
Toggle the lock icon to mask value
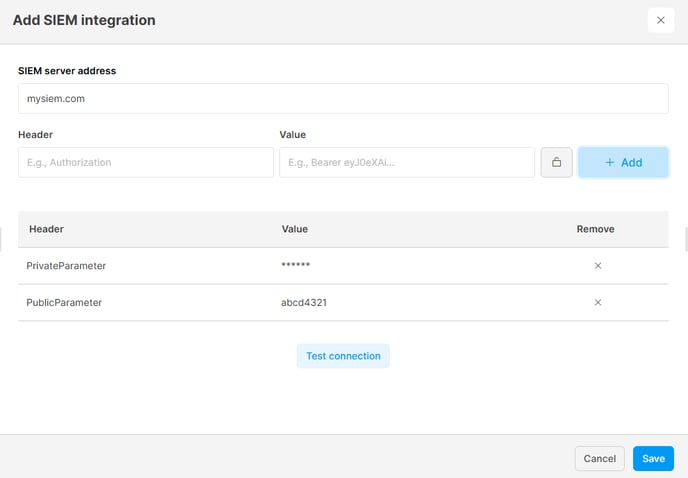pyautogui.click(x=556, y=162)
